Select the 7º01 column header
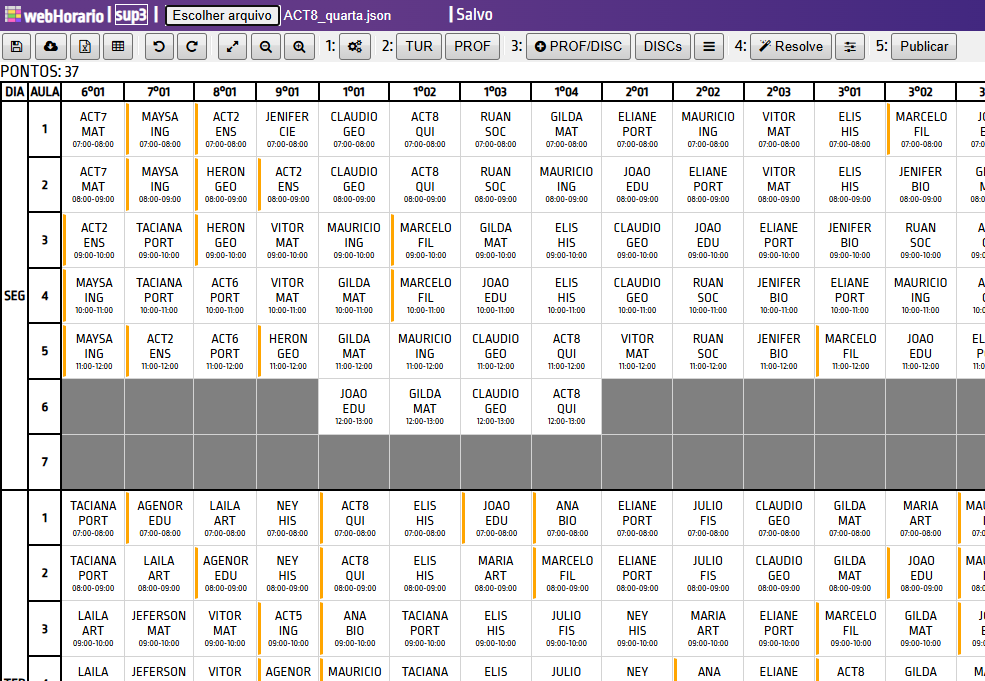 coord(159,92)
